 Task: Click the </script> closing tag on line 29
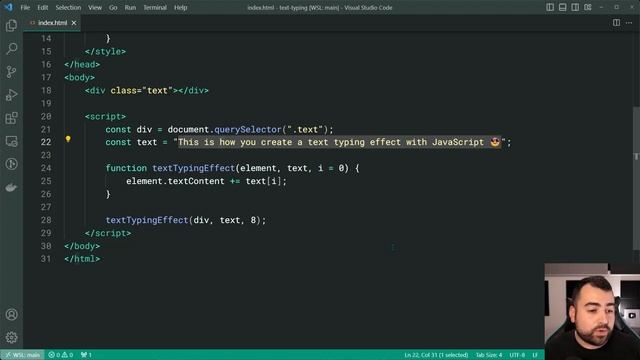(x=108, y=233)
